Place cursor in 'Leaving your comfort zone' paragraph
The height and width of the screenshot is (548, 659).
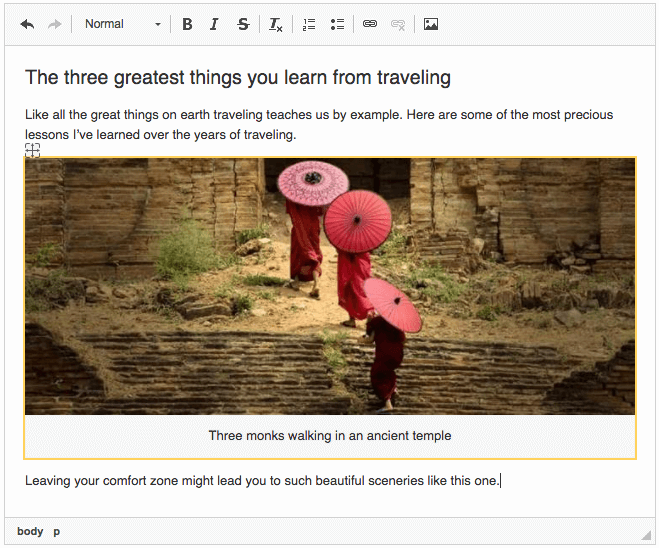[262, 481]
